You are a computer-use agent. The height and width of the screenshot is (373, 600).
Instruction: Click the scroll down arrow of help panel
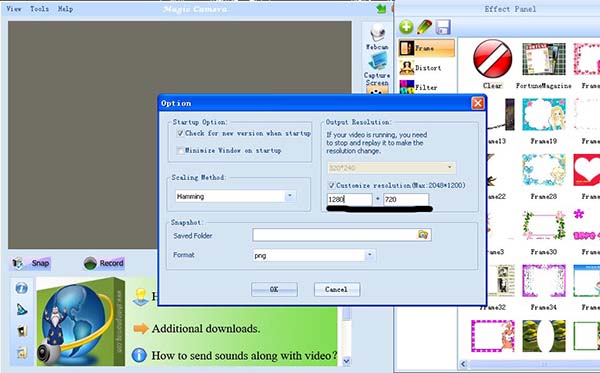[347, 361]
